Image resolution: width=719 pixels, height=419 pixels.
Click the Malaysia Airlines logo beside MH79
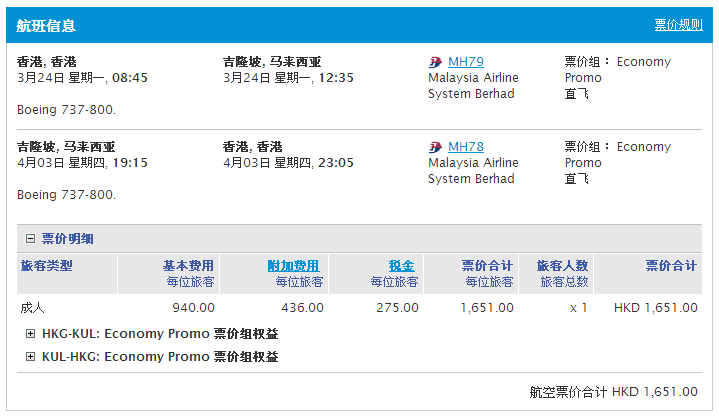(436, 62)
